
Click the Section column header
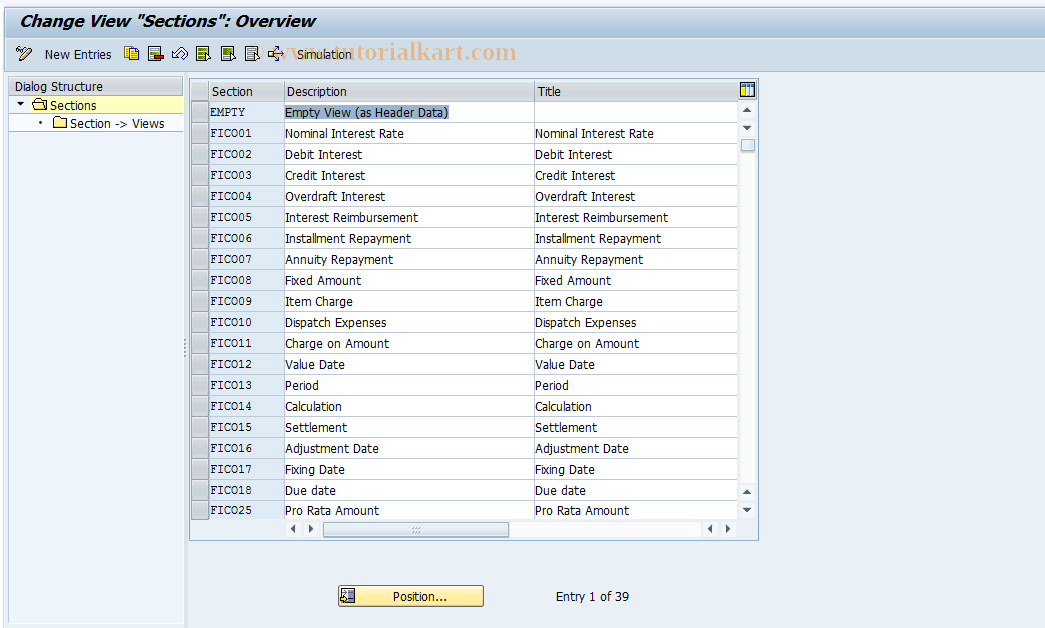click(x=245, y=91)
